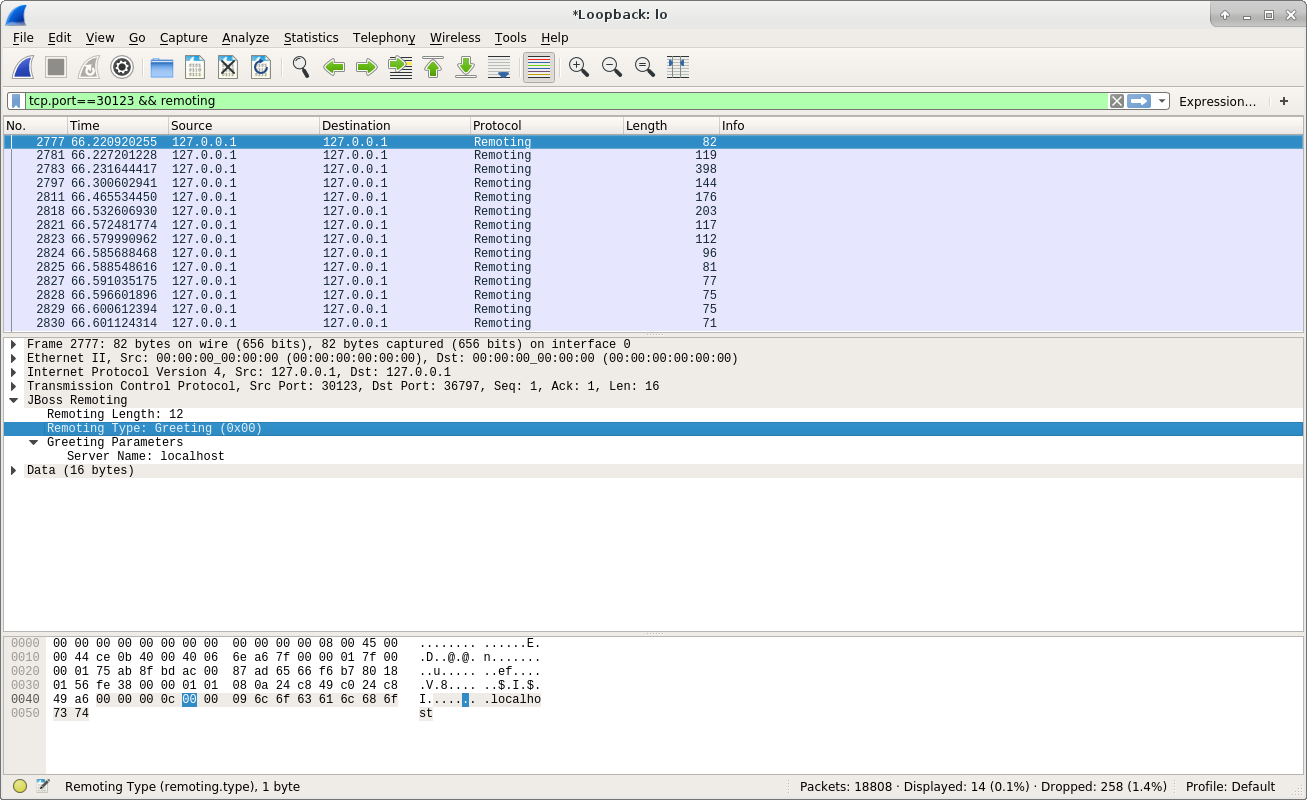Click hex offset 0040 row
This screenshot has width=1307, height=800.
pyautogui.click(x=25, y=699)
